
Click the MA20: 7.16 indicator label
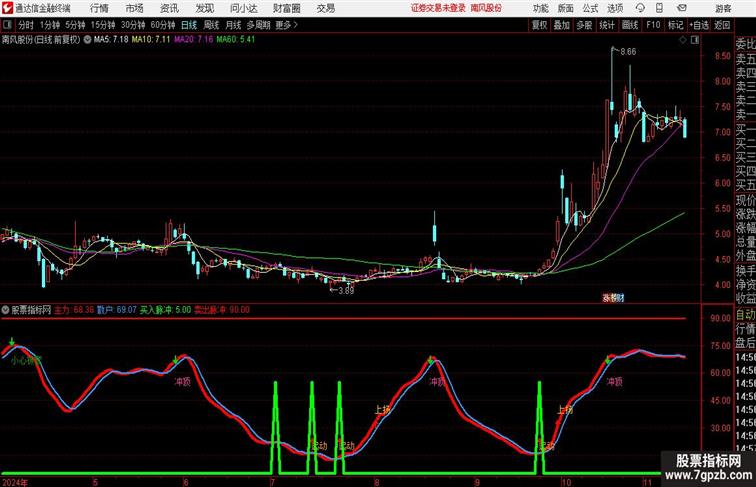(x=193, y=40)
